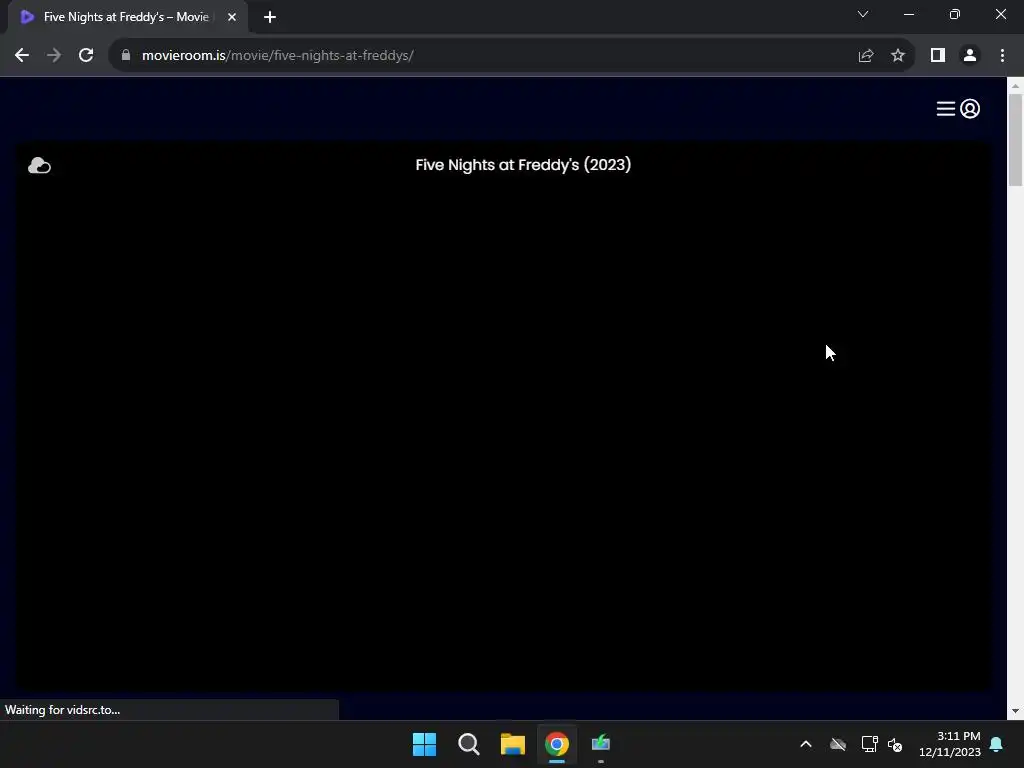Screen dimensions: 1024x768
Task: Open the Windows Start menu
Action: tap(424, 744)
